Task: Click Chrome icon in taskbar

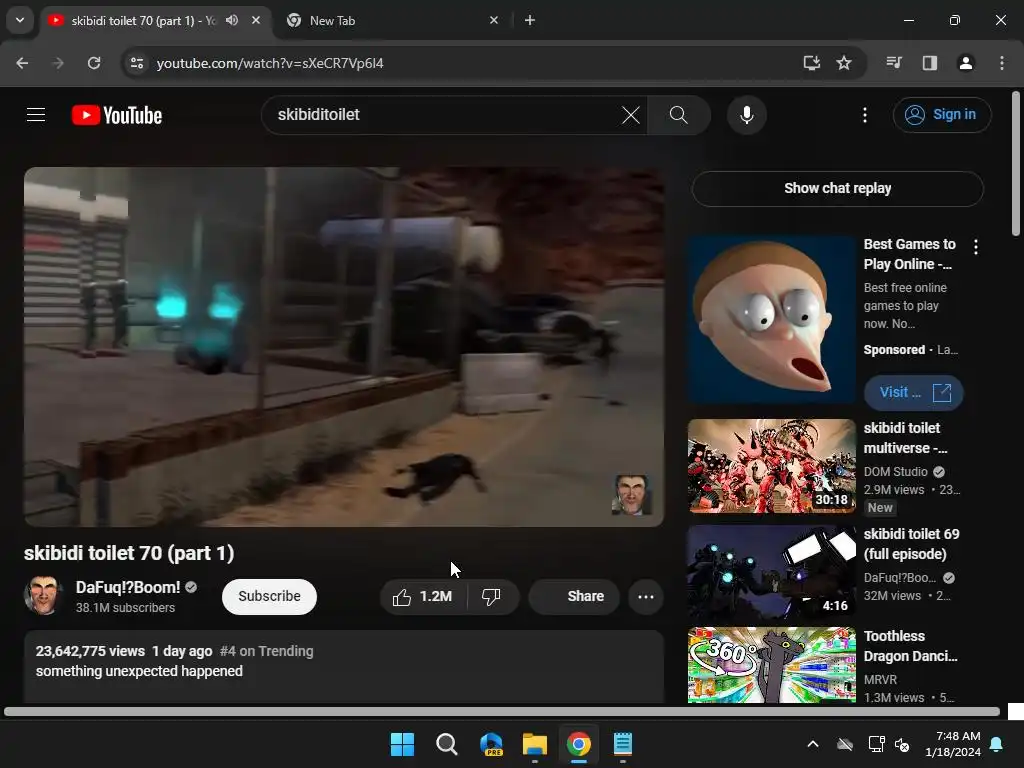Action: click(579, 744)
